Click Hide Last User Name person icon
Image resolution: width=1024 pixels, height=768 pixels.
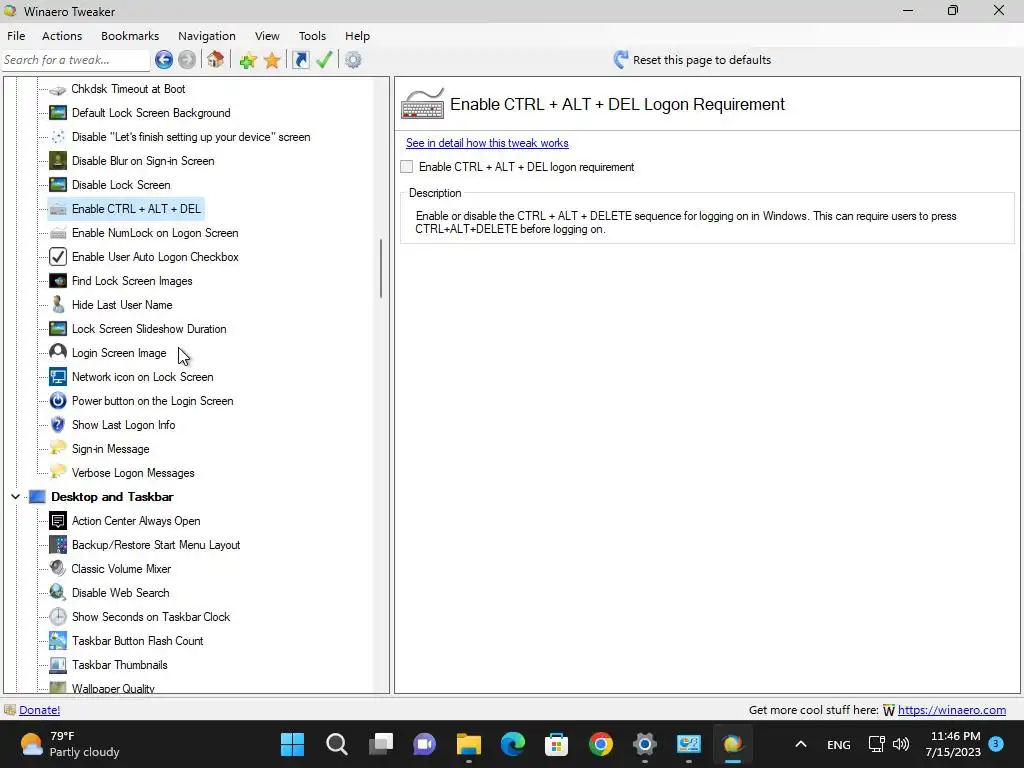[x=57, y=305]
